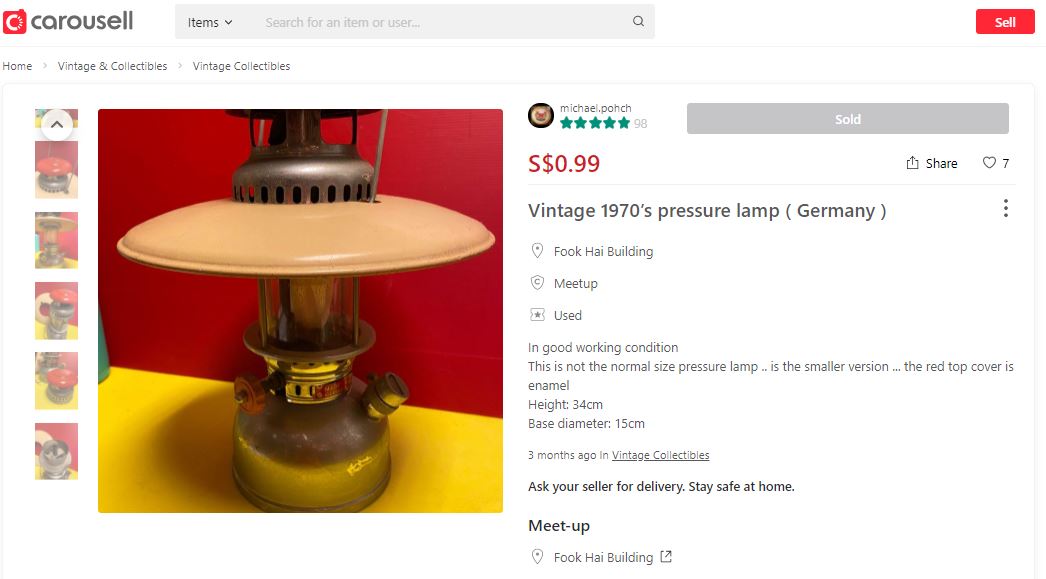
Task: Select the red lamp top thumbnail
Action: [x=57, y=169]
